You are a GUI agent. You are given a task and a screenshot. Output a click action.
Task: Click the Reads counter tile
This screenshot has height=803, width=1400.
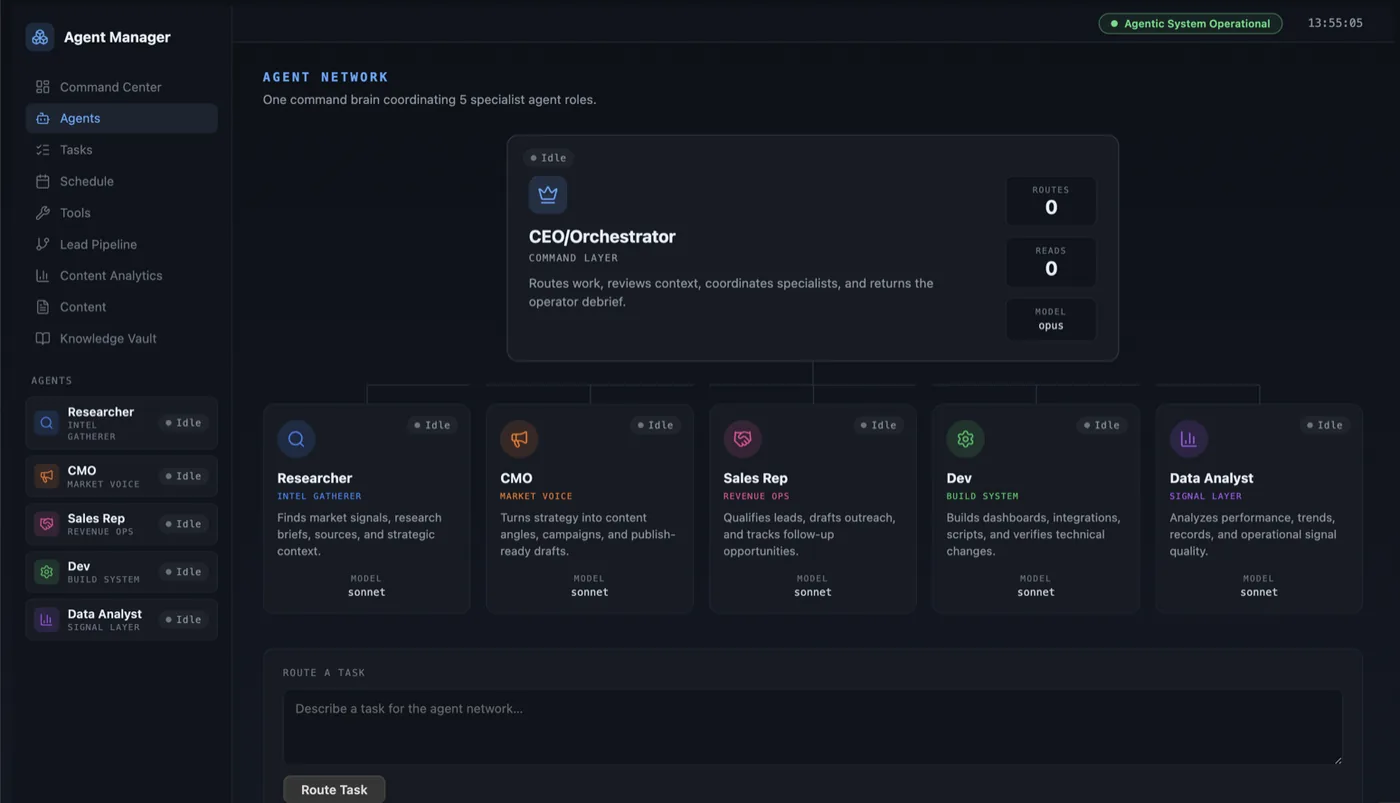pos(1051,262)
